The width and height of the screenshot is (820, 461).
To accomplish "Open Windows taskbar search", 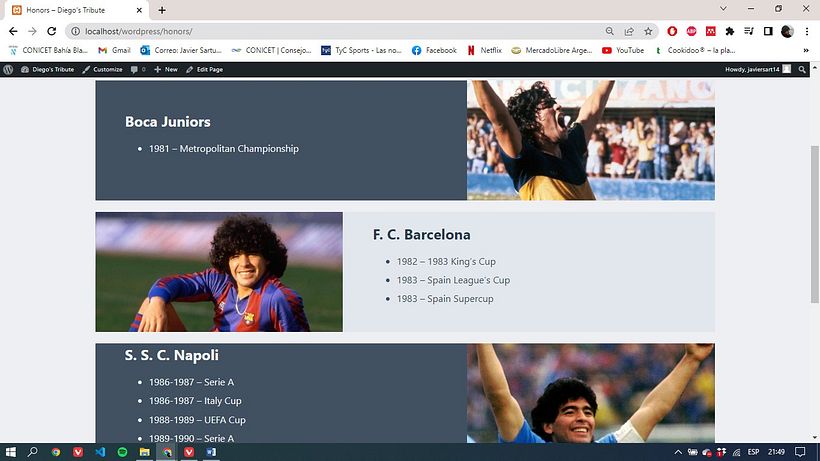I will [32, 452].
